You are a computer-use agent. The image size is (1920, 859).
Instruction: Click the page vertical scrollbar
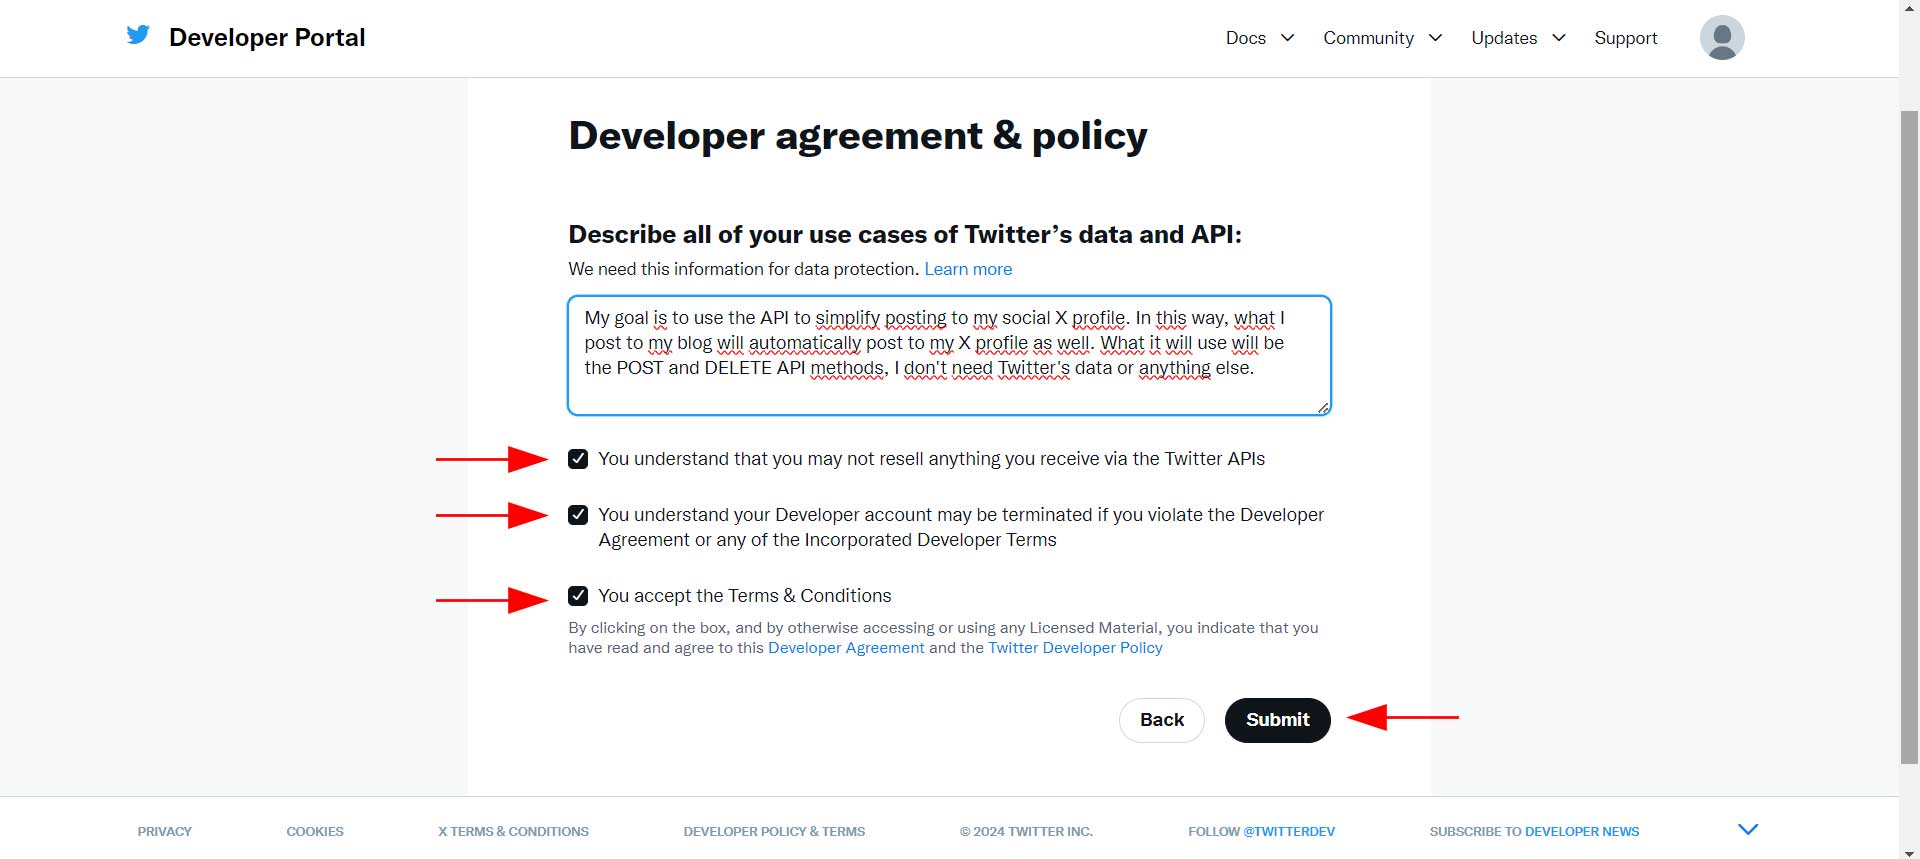[x=1908, y=430]
